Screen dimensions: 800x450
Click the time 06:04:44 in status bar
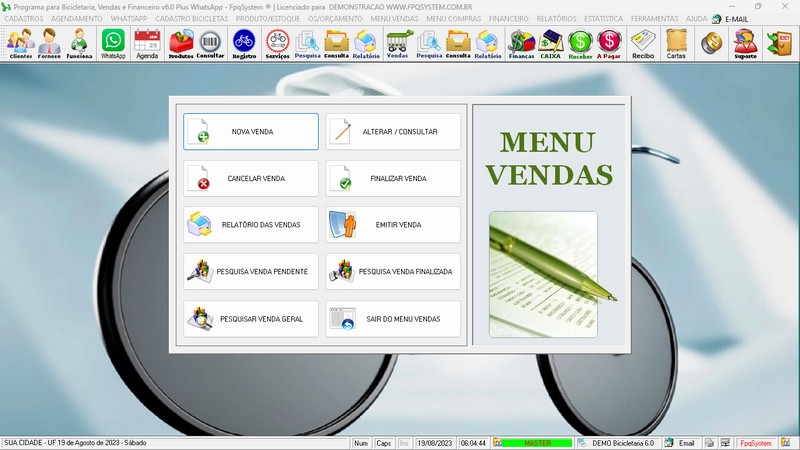click(x=473, y=443)
